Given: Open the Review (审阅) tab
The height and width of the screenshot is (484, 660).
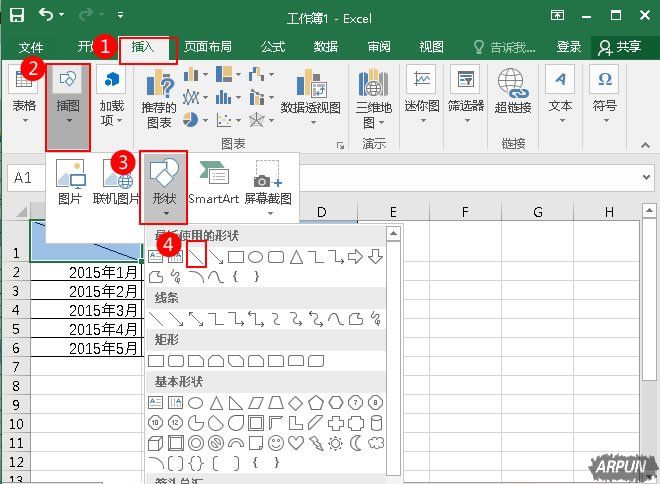Looking at the screenshot, I should pos(379,46).
